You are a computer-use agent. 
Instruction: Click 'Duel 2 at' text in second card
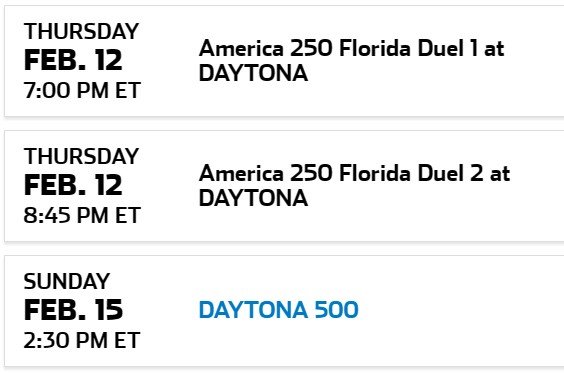click(464, 173)
